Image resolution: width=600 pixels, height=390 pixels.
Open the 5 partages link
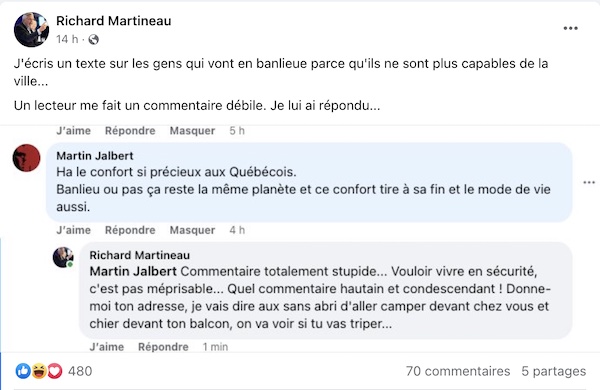point(554,371)
